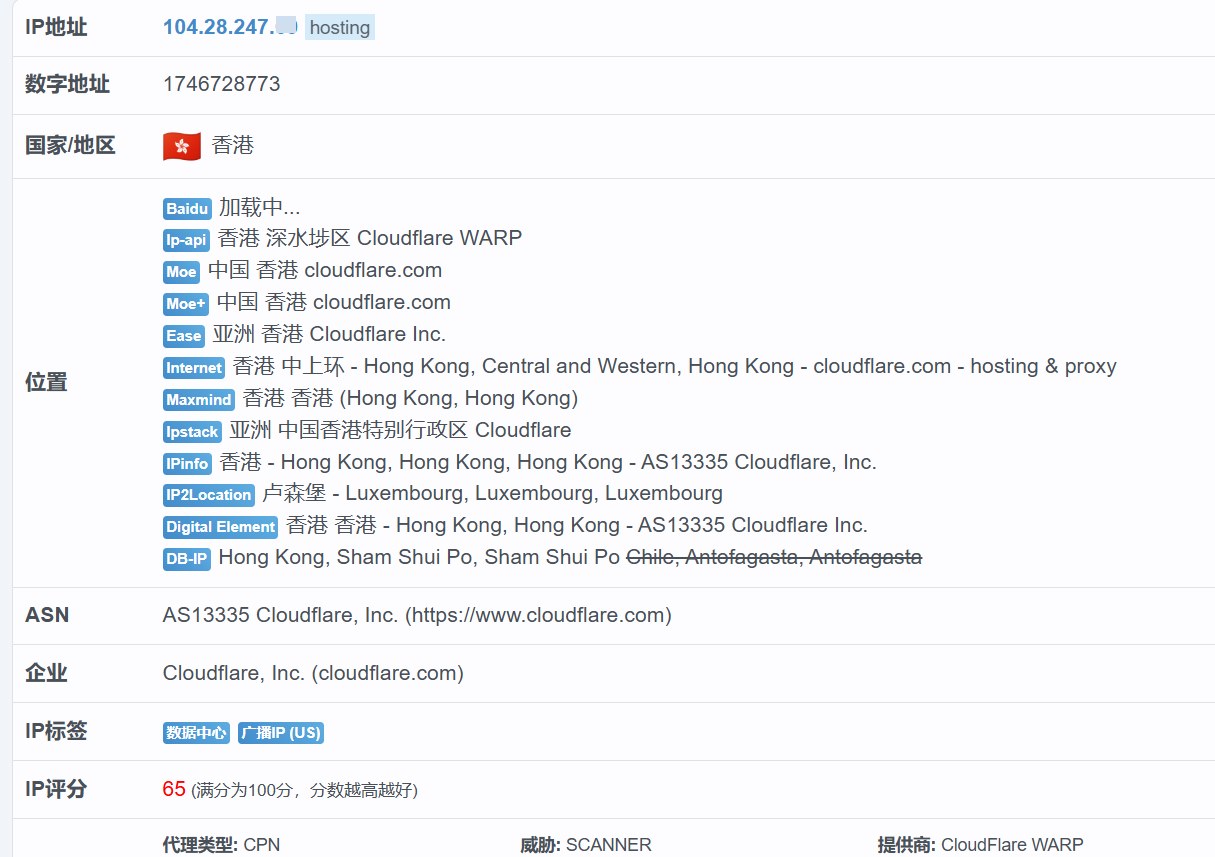Click the 数据中心 IP tag

click(x=196, y=733)
